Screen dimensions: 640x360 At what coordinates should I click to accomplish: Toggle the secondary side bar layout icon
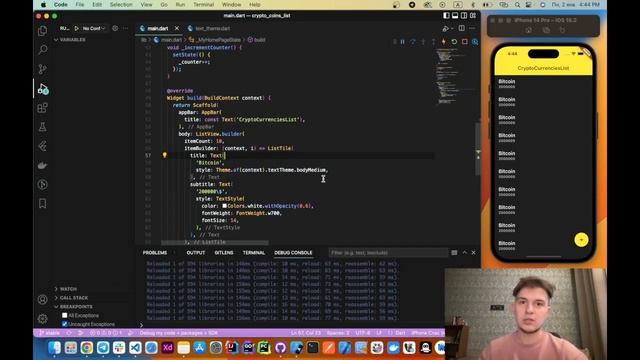point(464,16)
